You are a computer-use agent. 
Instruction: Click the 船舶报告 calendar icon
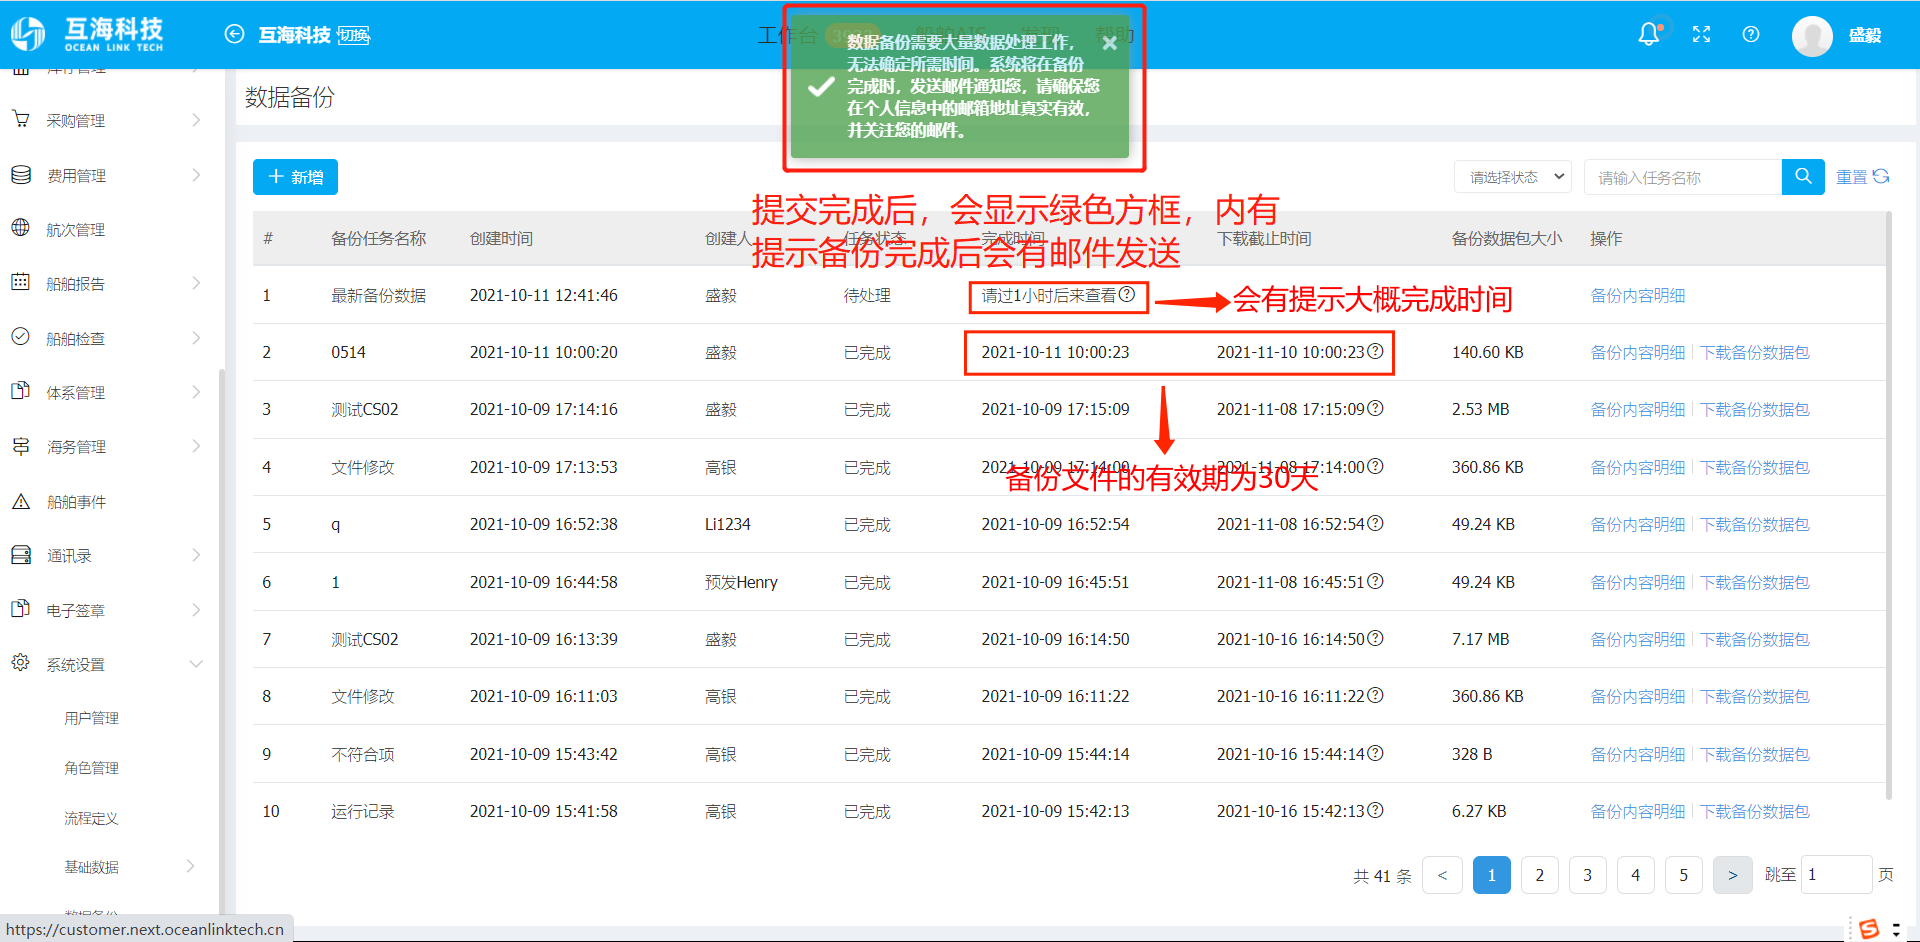[x=21, y=282]
